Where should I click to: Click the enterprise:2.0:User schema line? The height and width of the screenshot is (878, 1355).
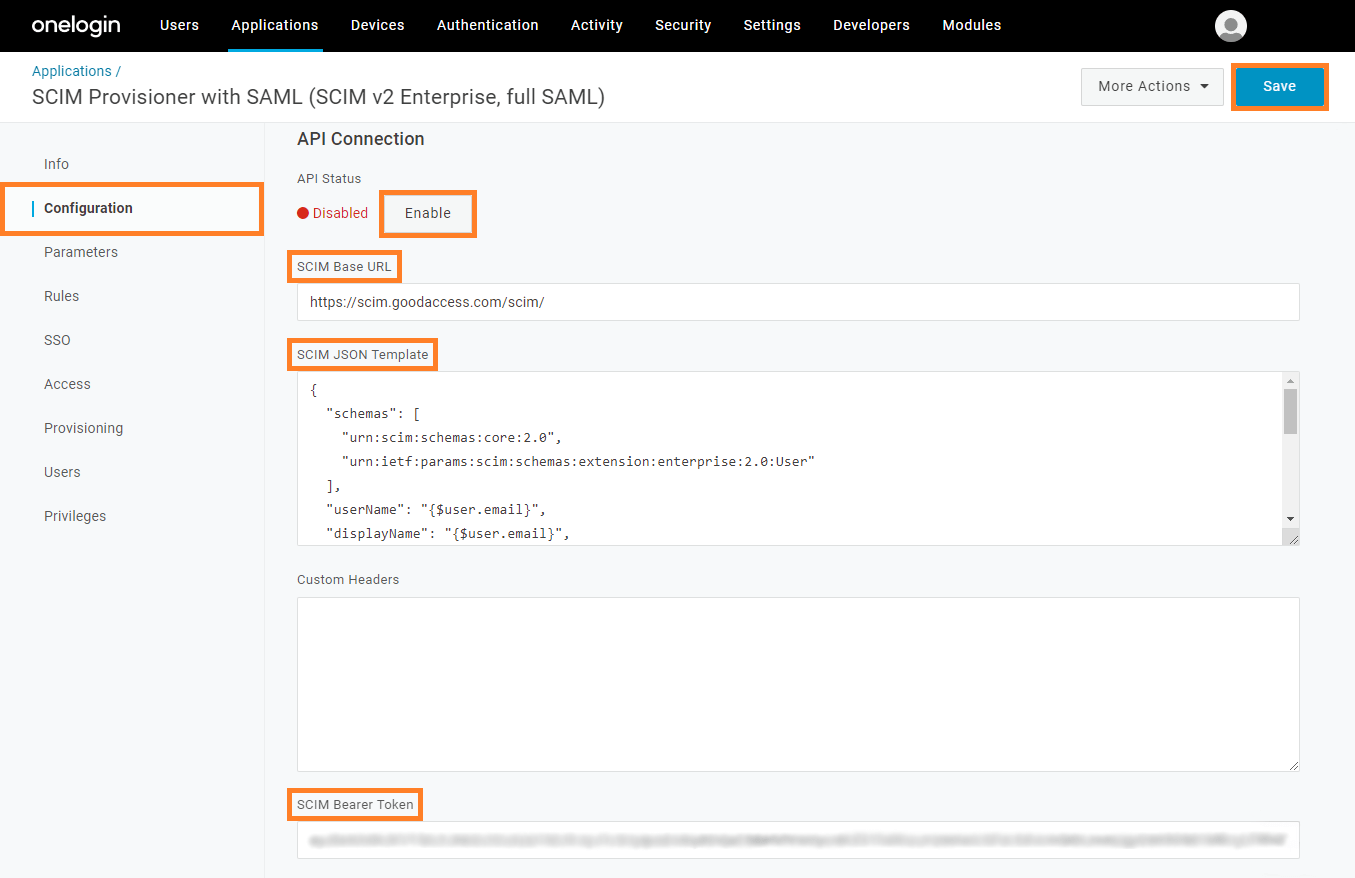pos(579,462)
